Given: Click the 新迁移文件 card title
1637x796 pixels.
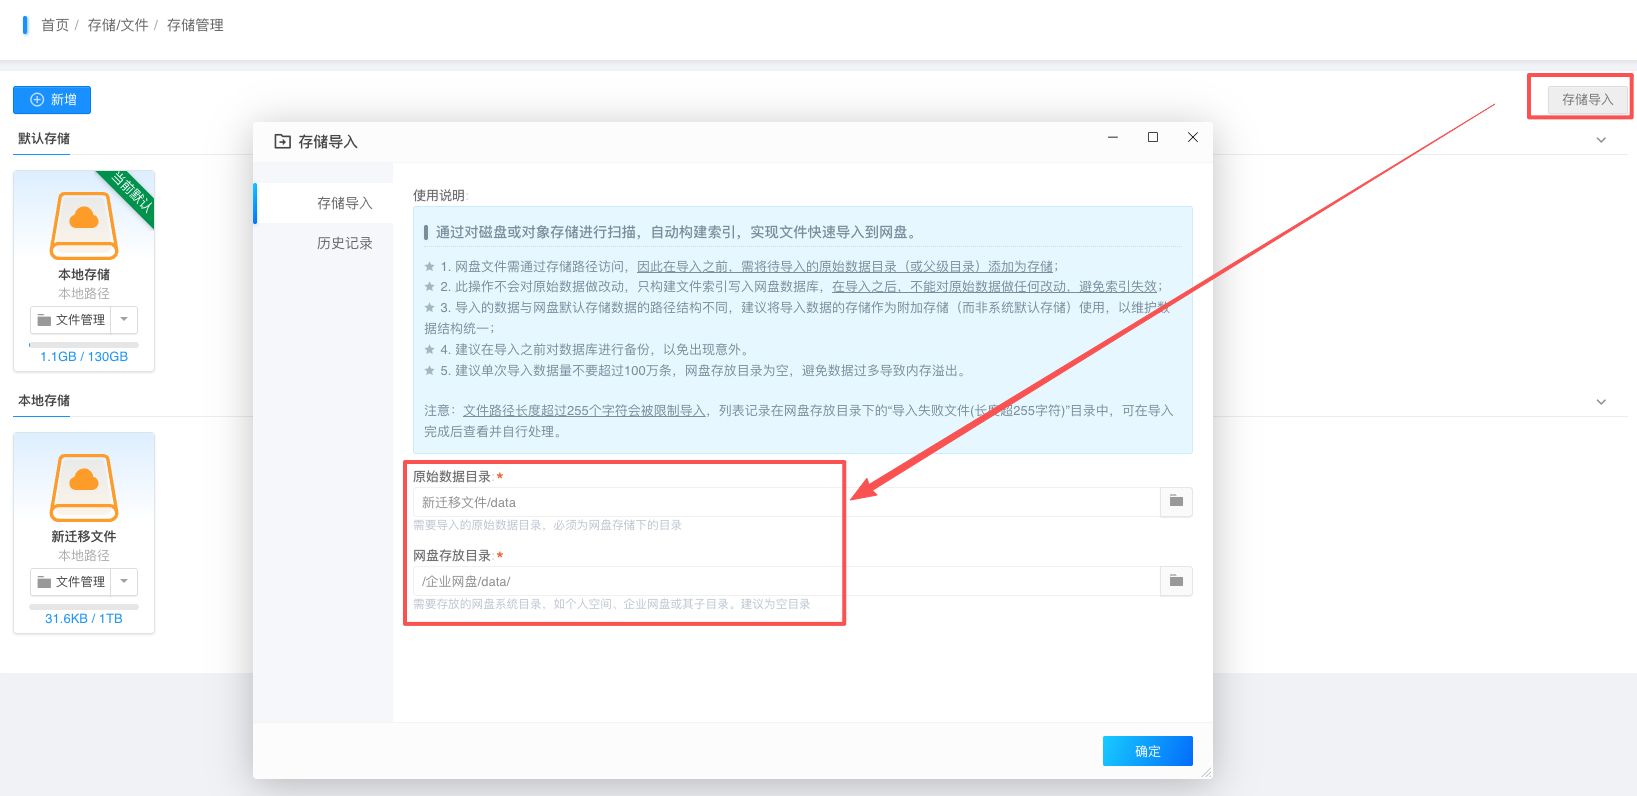Looking at the screenshot, I should point(84,537).
